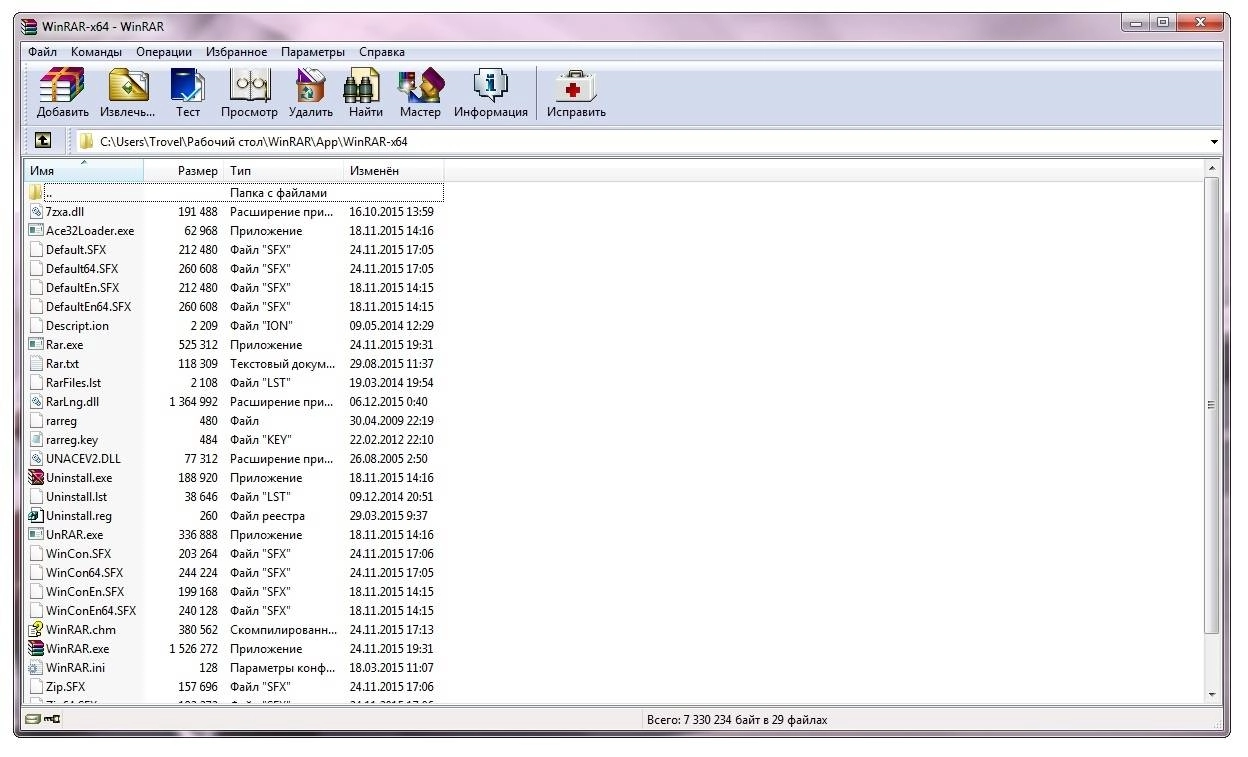Click the WinRAR.exe file icon

click(x=37, y=649)
